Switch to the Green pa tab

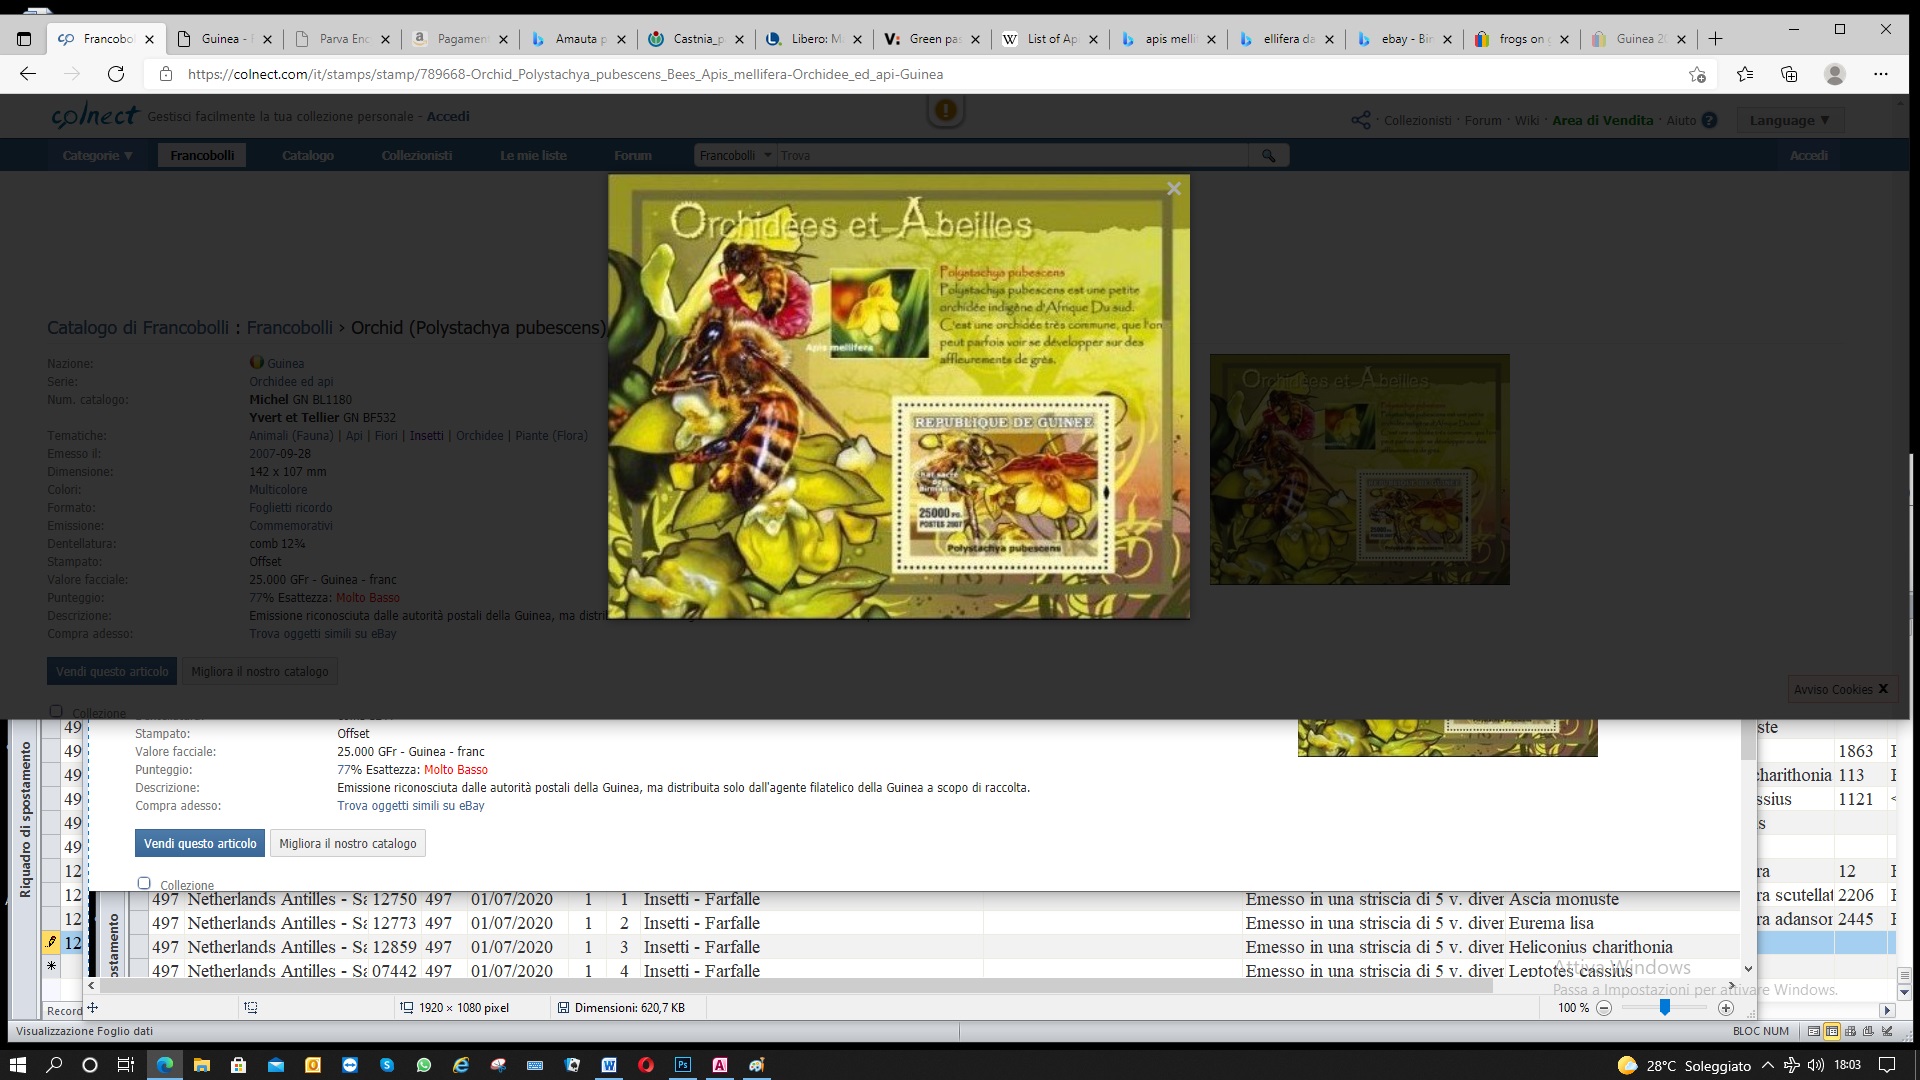(934, 39)
